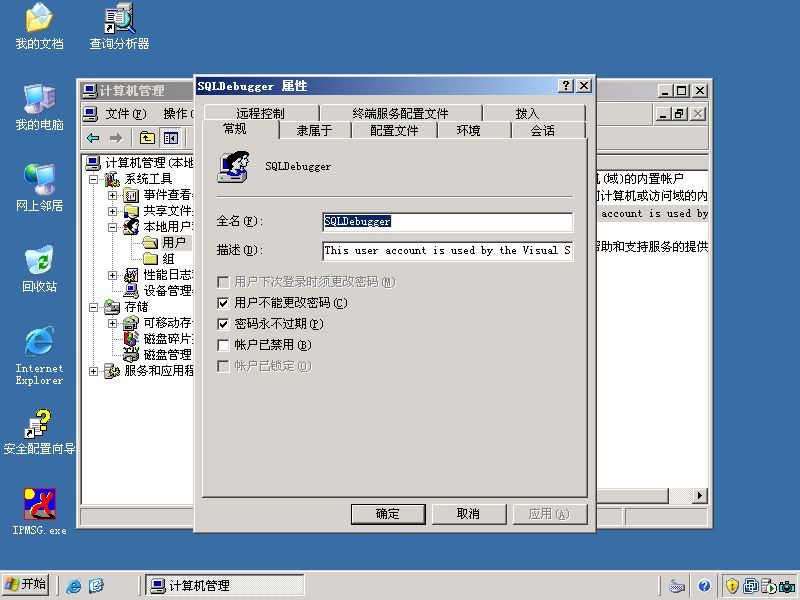This screenshot has height=600, width=800.
Task: Click the second quick launch icon next to IE
Action: click(x=96, y=585)
